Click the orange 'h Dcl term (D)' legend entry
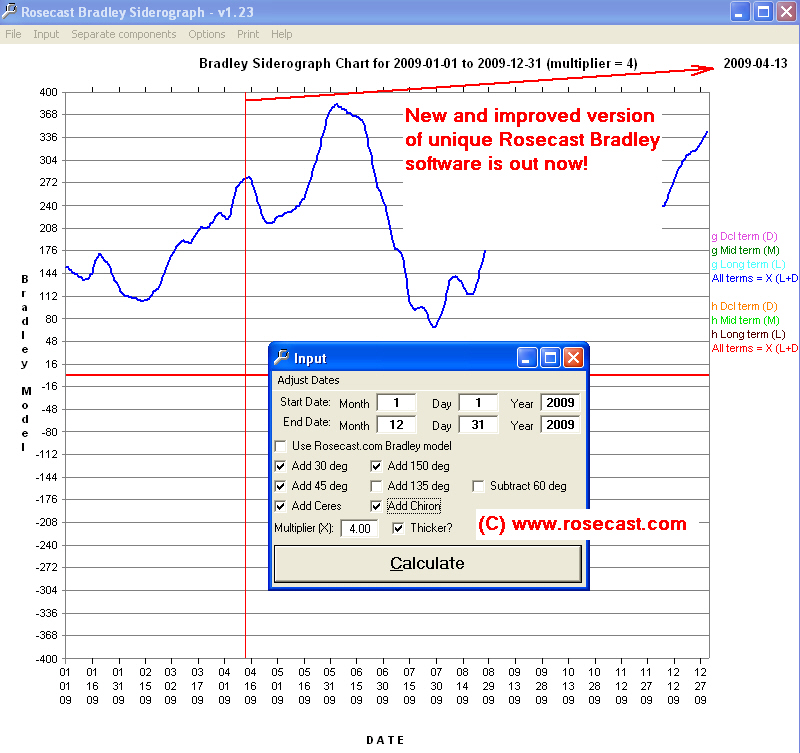This screenshot has height=753, width=800. [744, 306]
